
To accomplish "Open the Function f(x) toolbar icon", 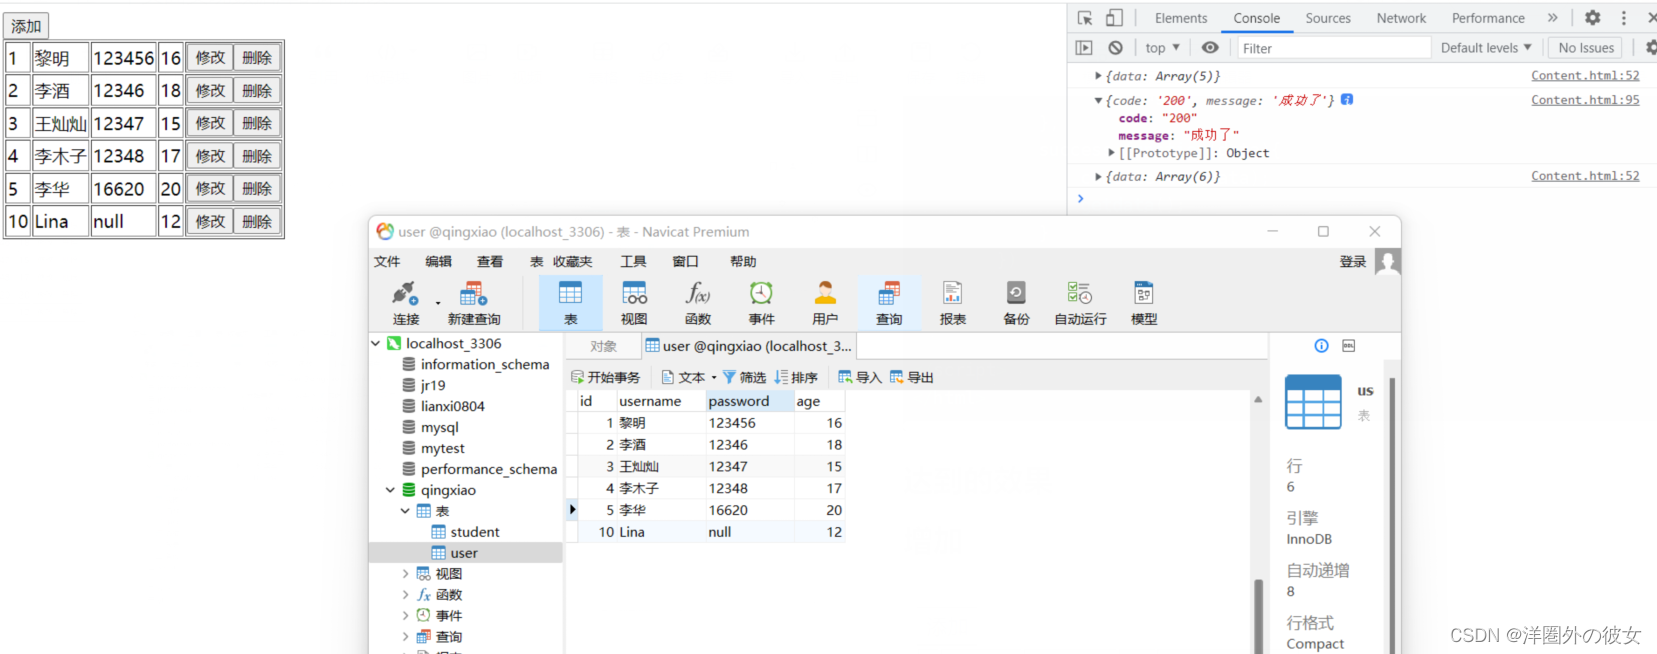I will tap(698, 303).
